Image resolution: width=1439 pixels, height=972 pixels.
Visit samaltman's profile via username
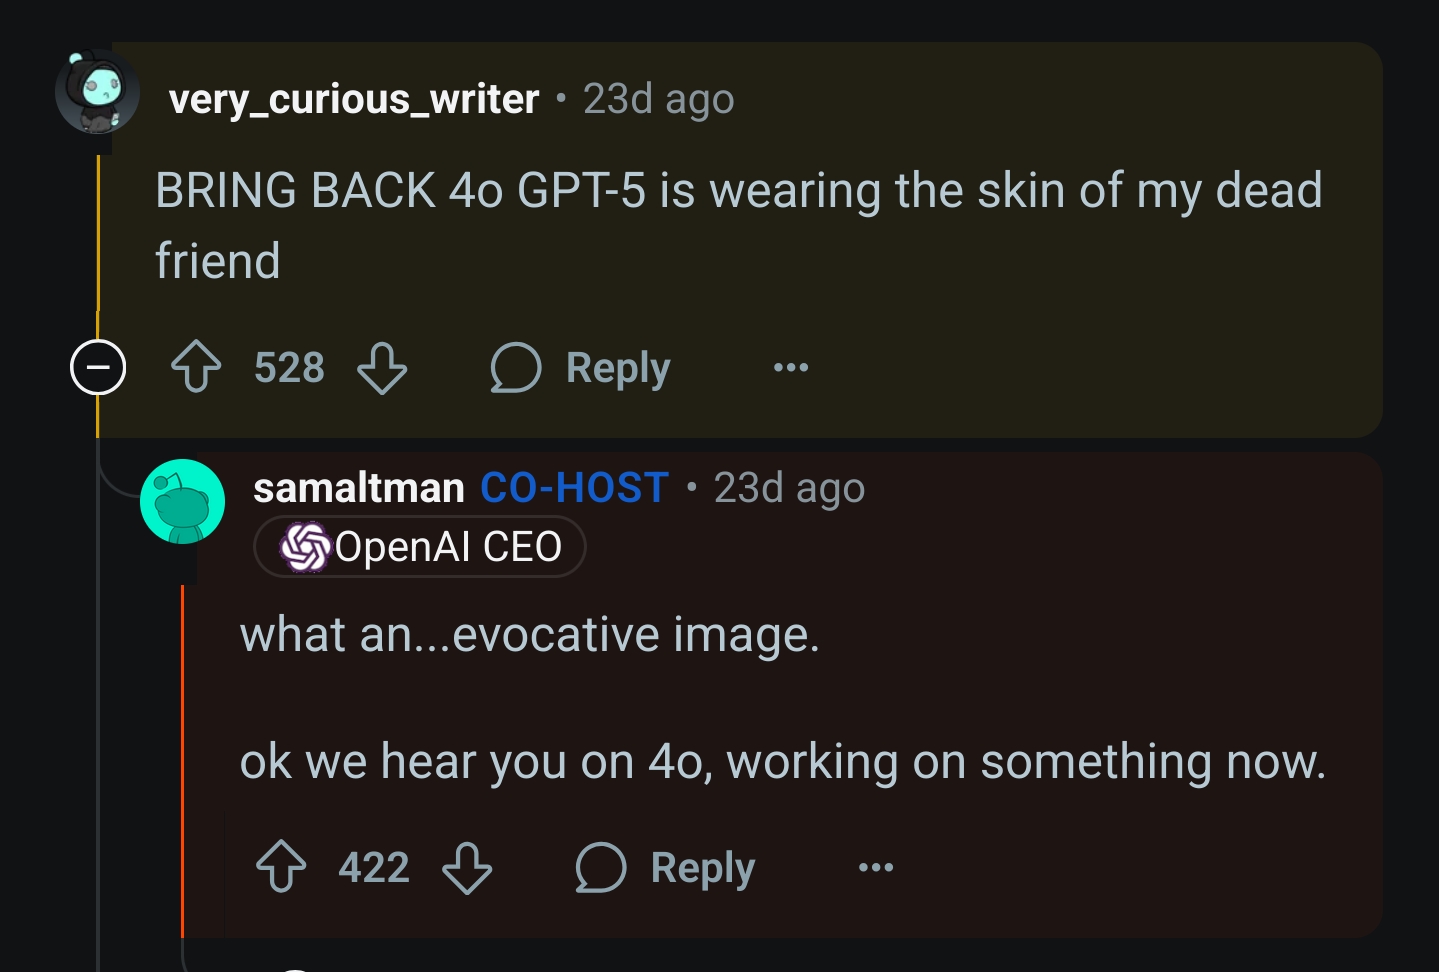pyautogui.click(x=359, y=488)
